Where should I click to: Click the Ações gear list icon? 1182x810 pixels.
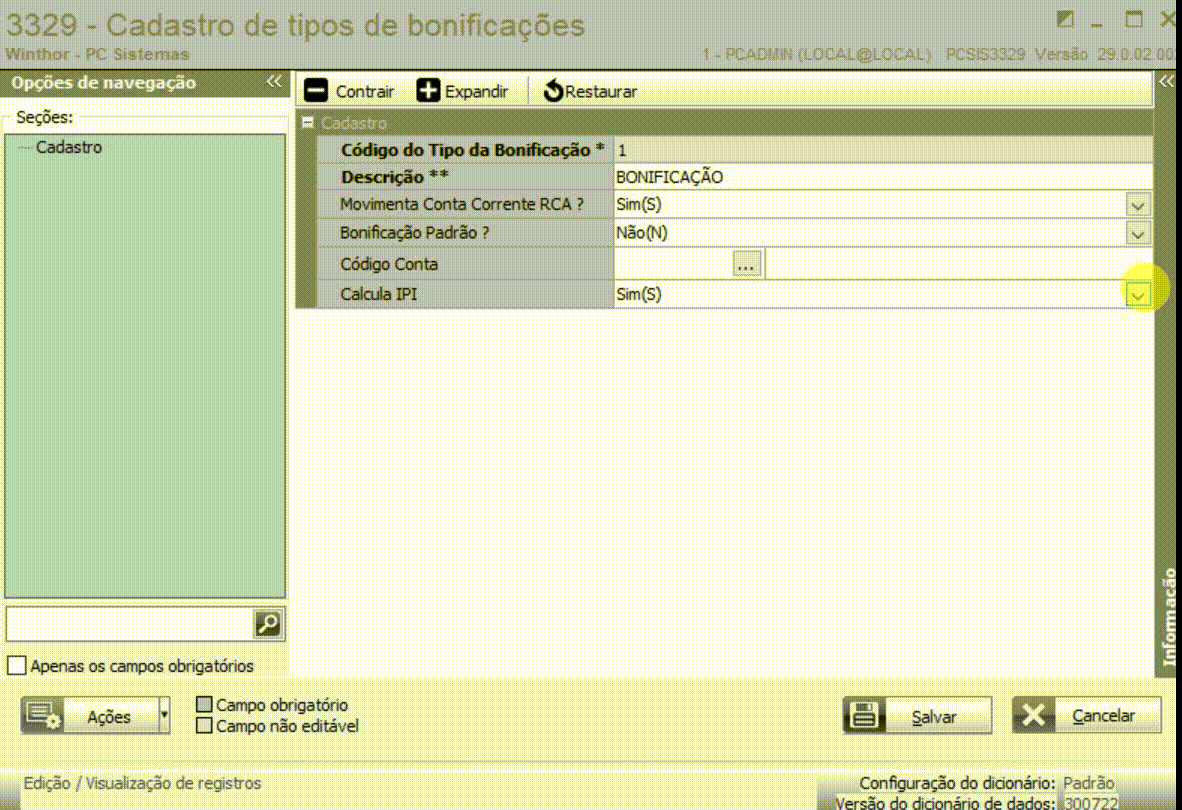43,715
